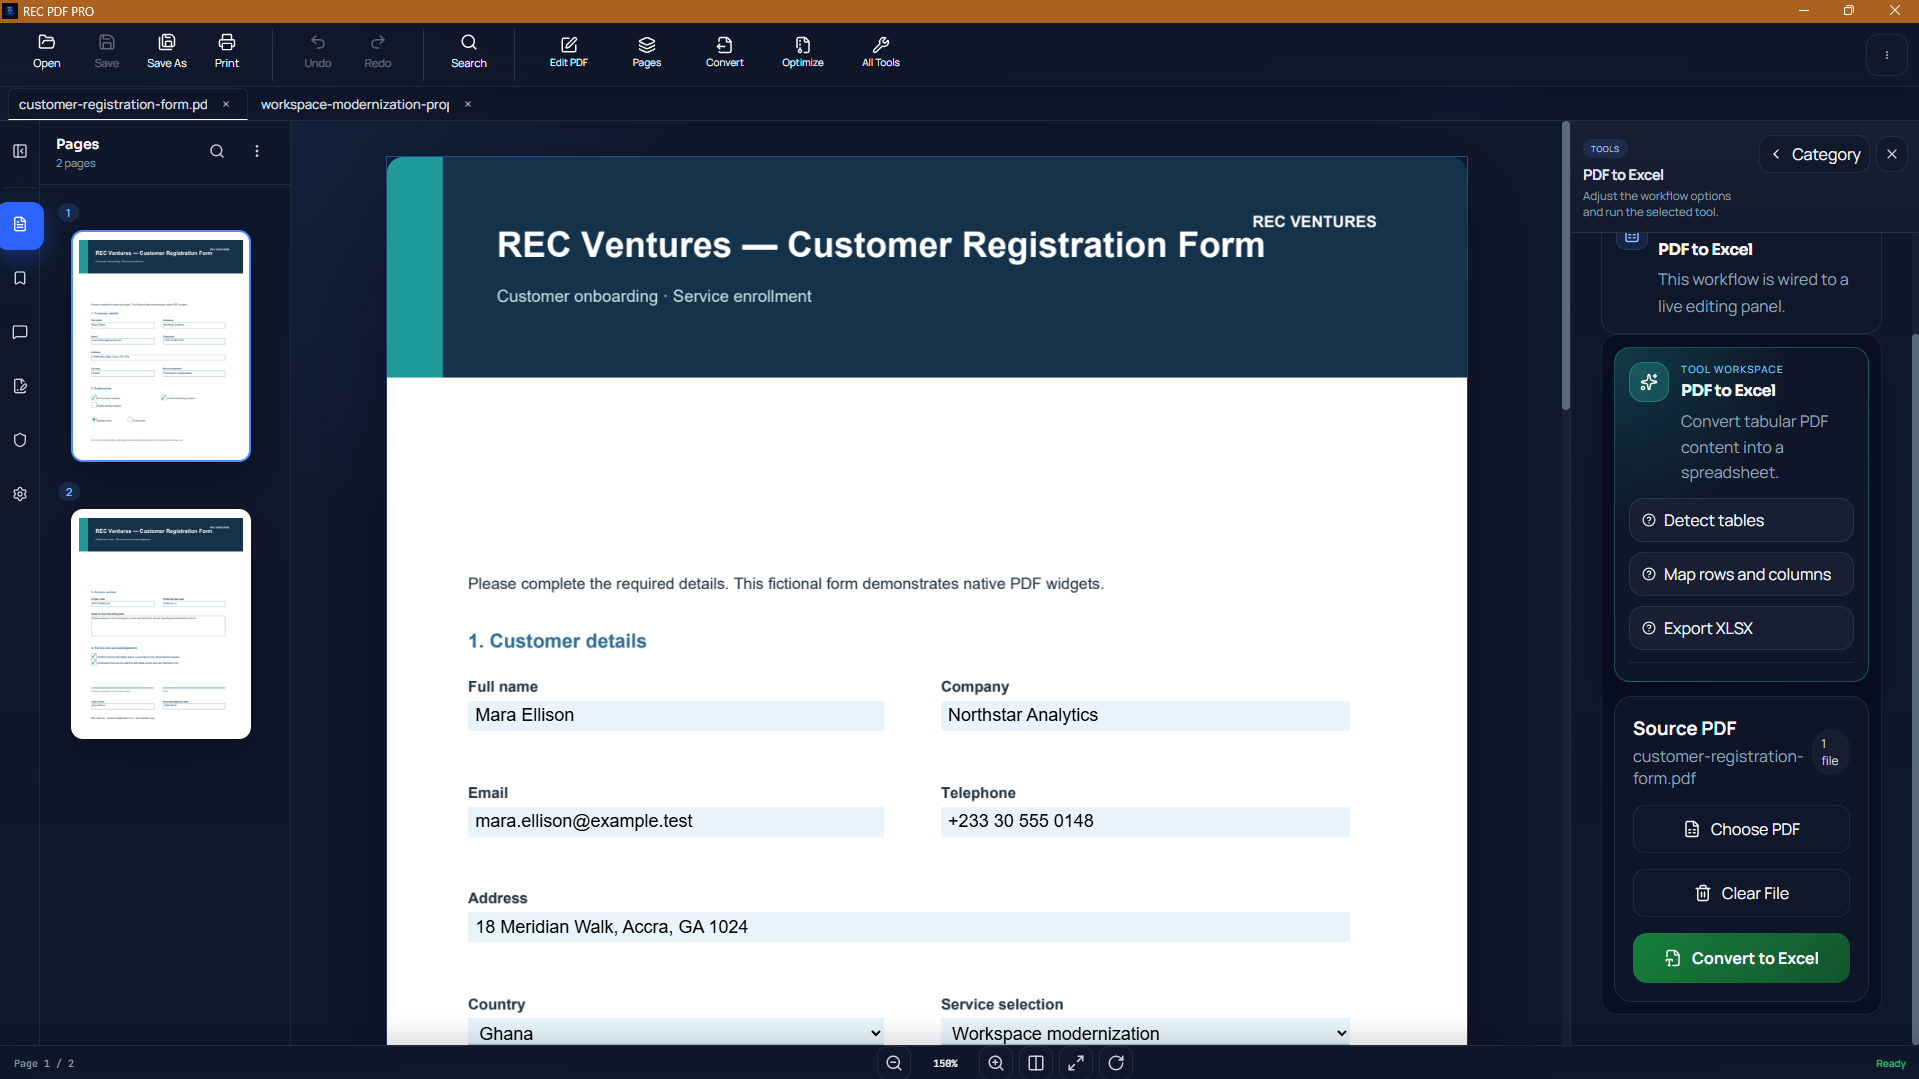The width and height of the screenshot is (1919, 1079).
Task: Open the Pages panel more options menu
Action: 257,151
